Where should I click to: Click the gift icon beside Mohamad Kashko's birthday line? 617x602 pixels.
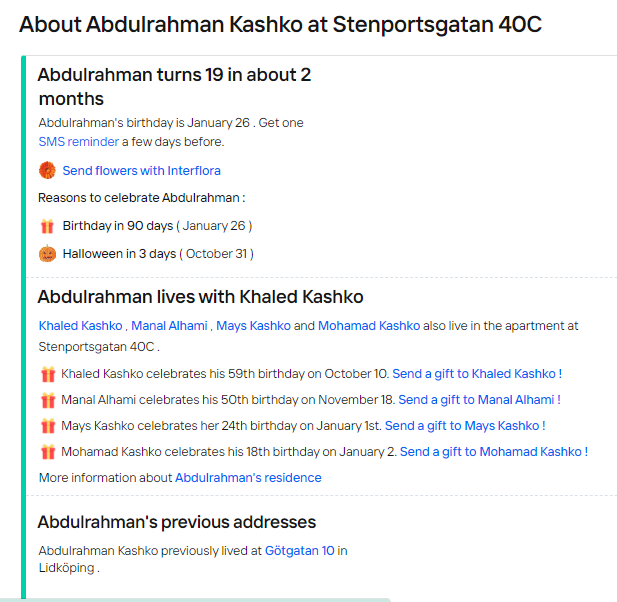(x=48, y=452)
